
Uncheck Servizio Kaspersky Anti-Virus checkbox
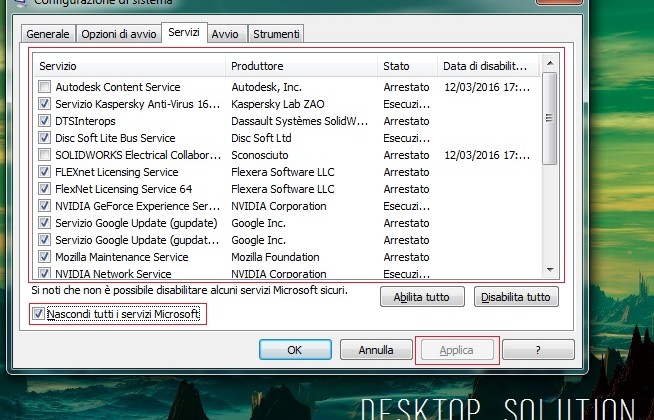click(x=45, y=104)
